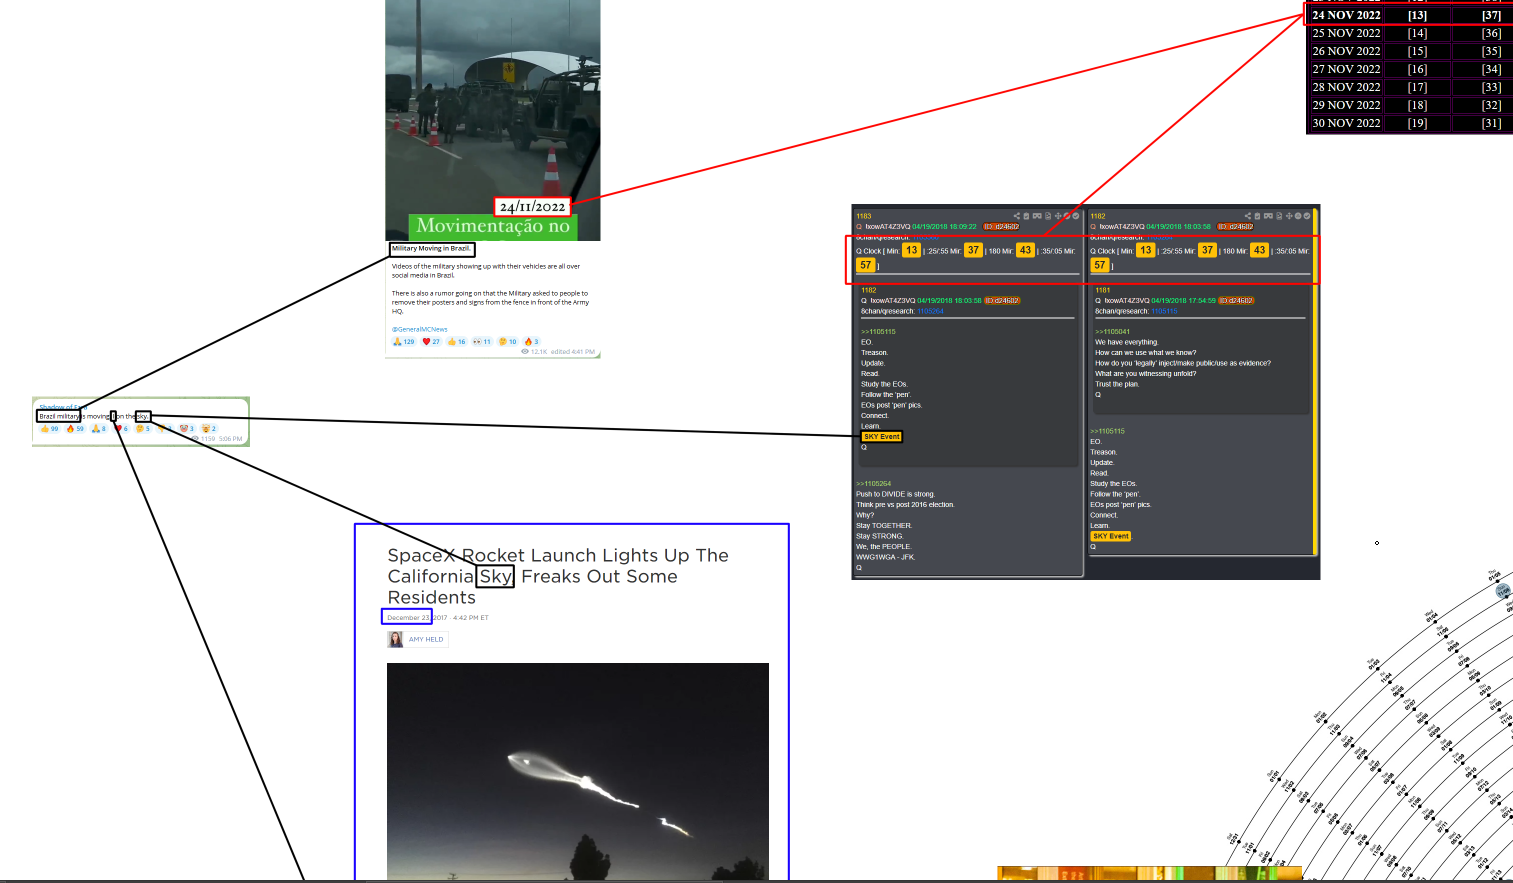Click the thumbs-up reaction showing 16

[x=456, y=342]
